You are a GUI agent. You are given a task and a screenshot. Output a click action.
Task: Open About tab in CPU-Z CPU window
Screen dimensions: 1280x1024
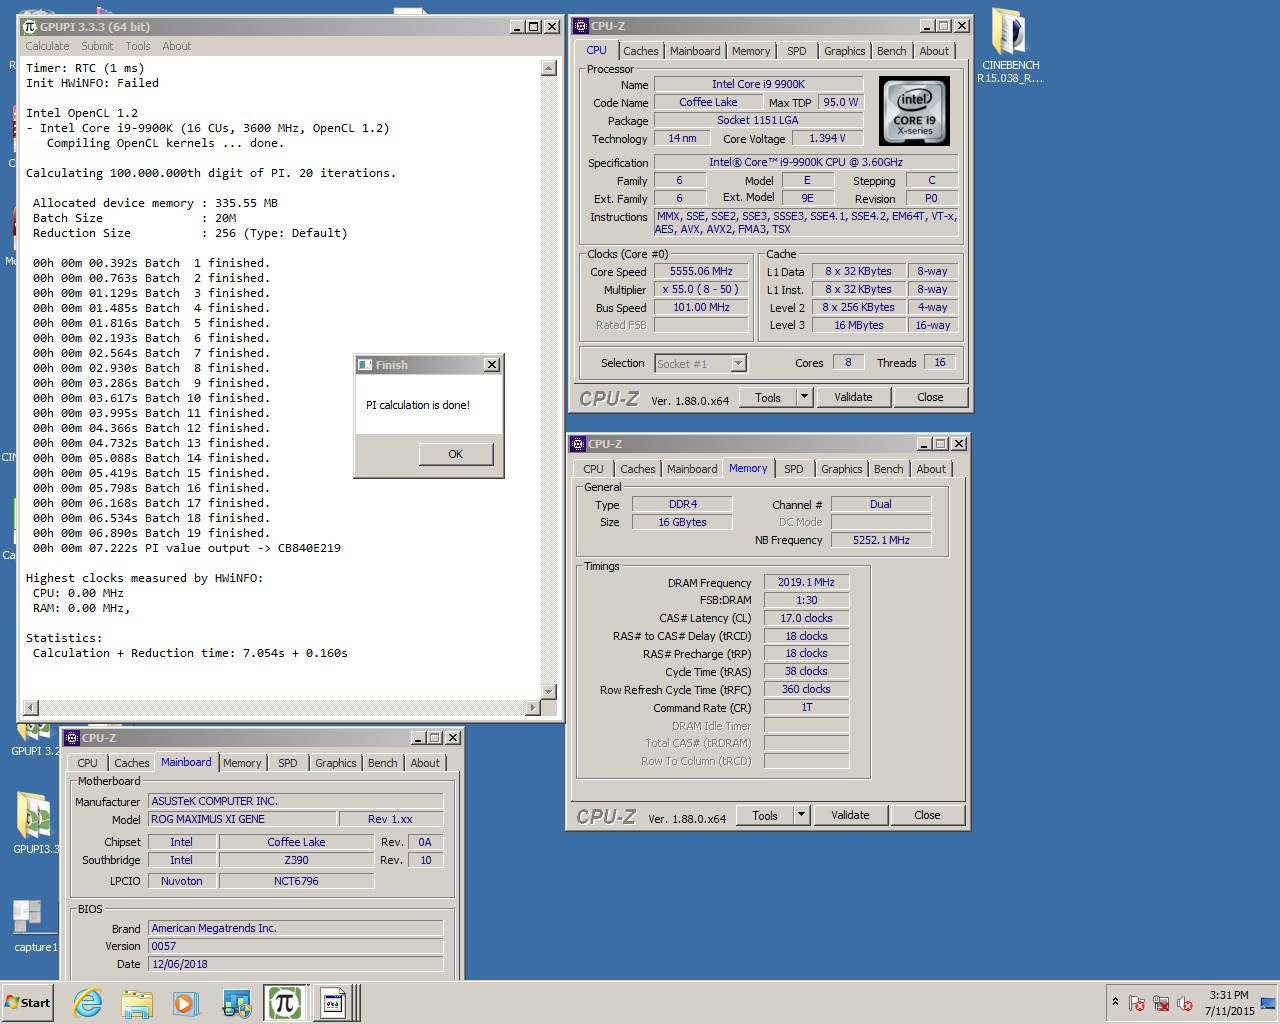tap(934, 51)
